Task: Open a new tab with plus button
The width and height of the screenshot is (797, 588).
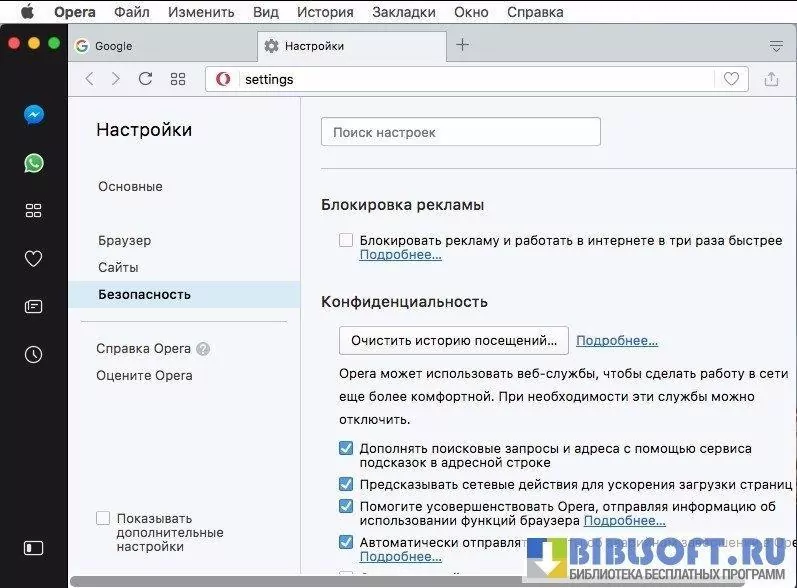Action: click(x=462, y=45)
